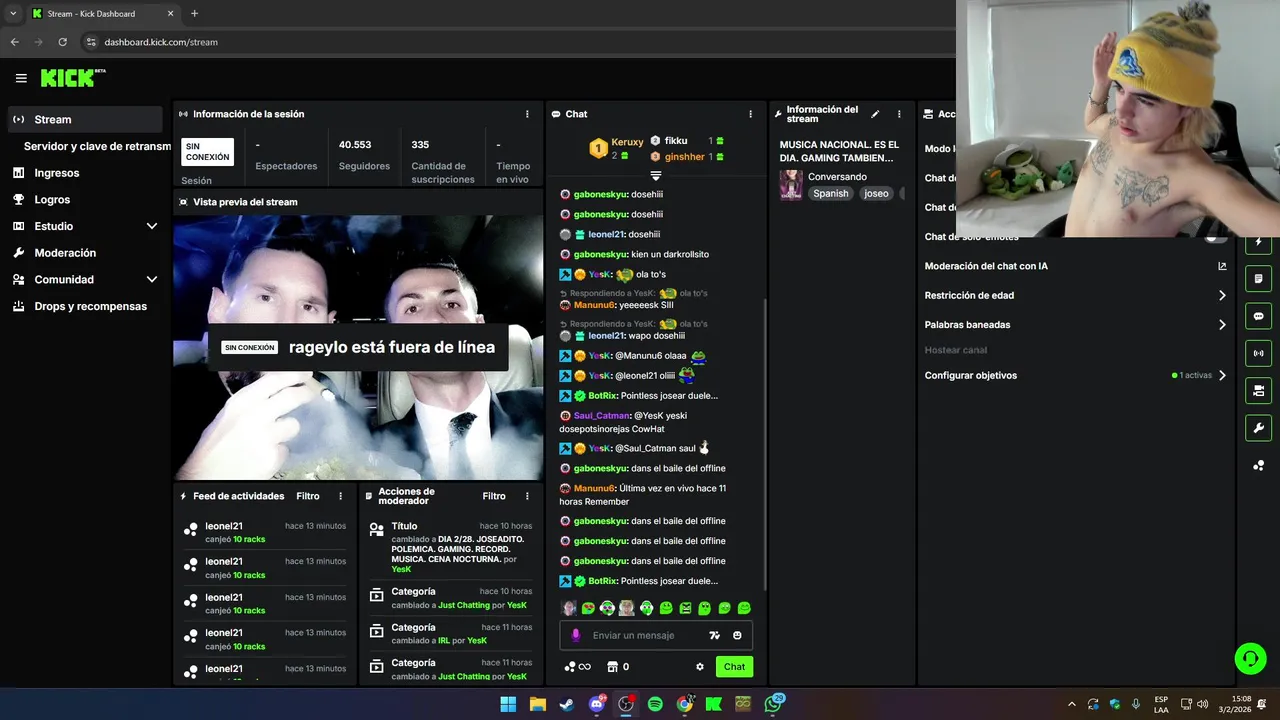Click Saul_Catman username in chat
This screenshot has height=720, width=1280.
[600, 416]
